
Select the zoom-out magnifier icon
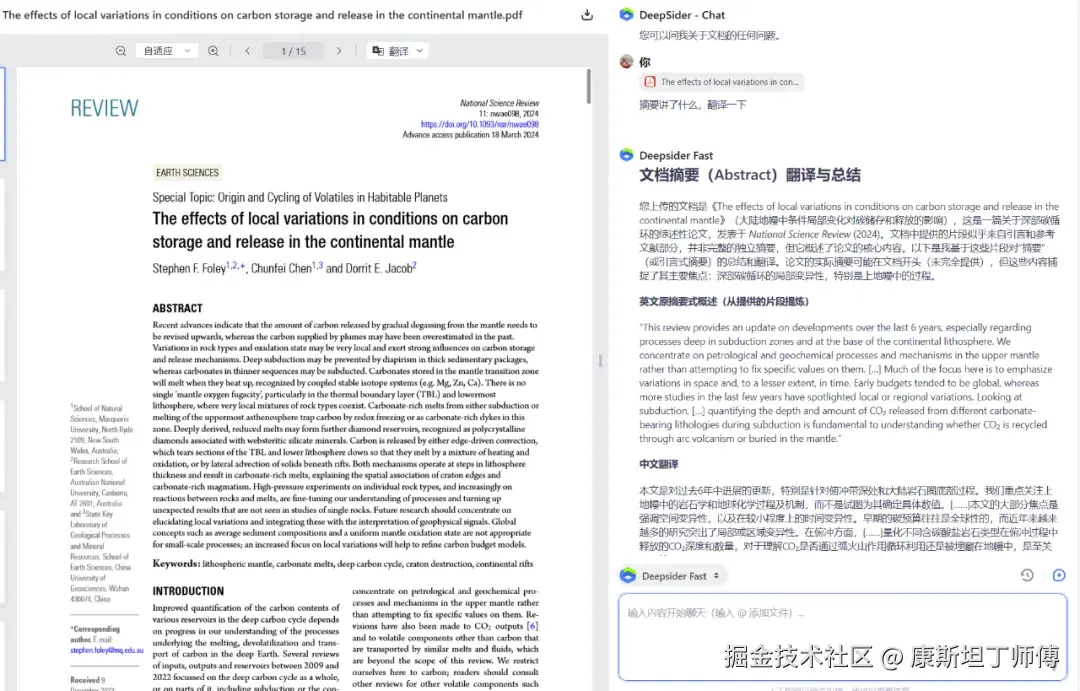pyautogui.click(x=120, y=50)
